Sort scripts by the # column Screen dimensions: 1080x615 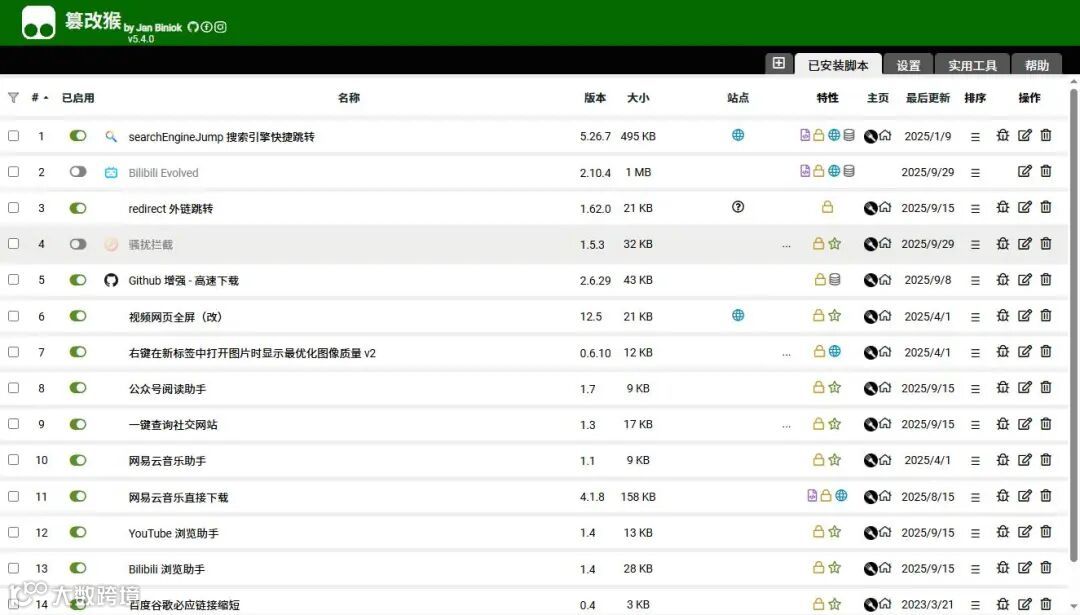coord(40,98)
